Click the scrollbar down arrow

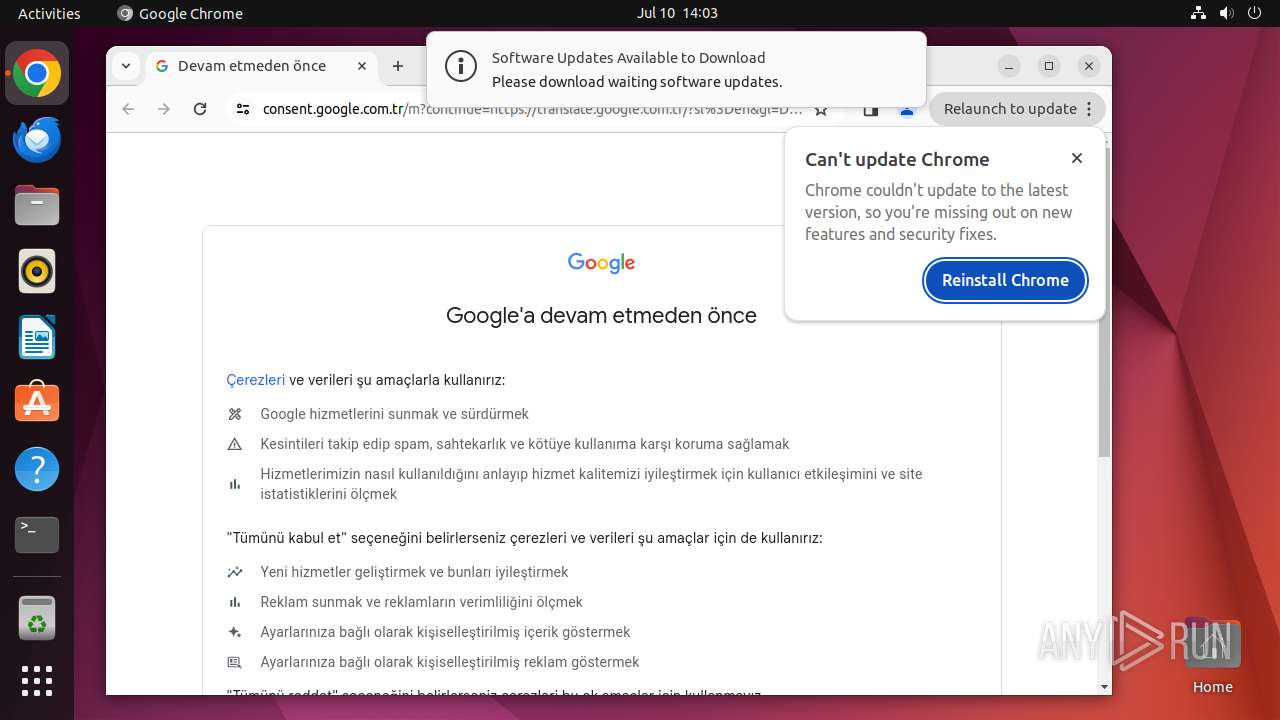(x=1104, y=687)
